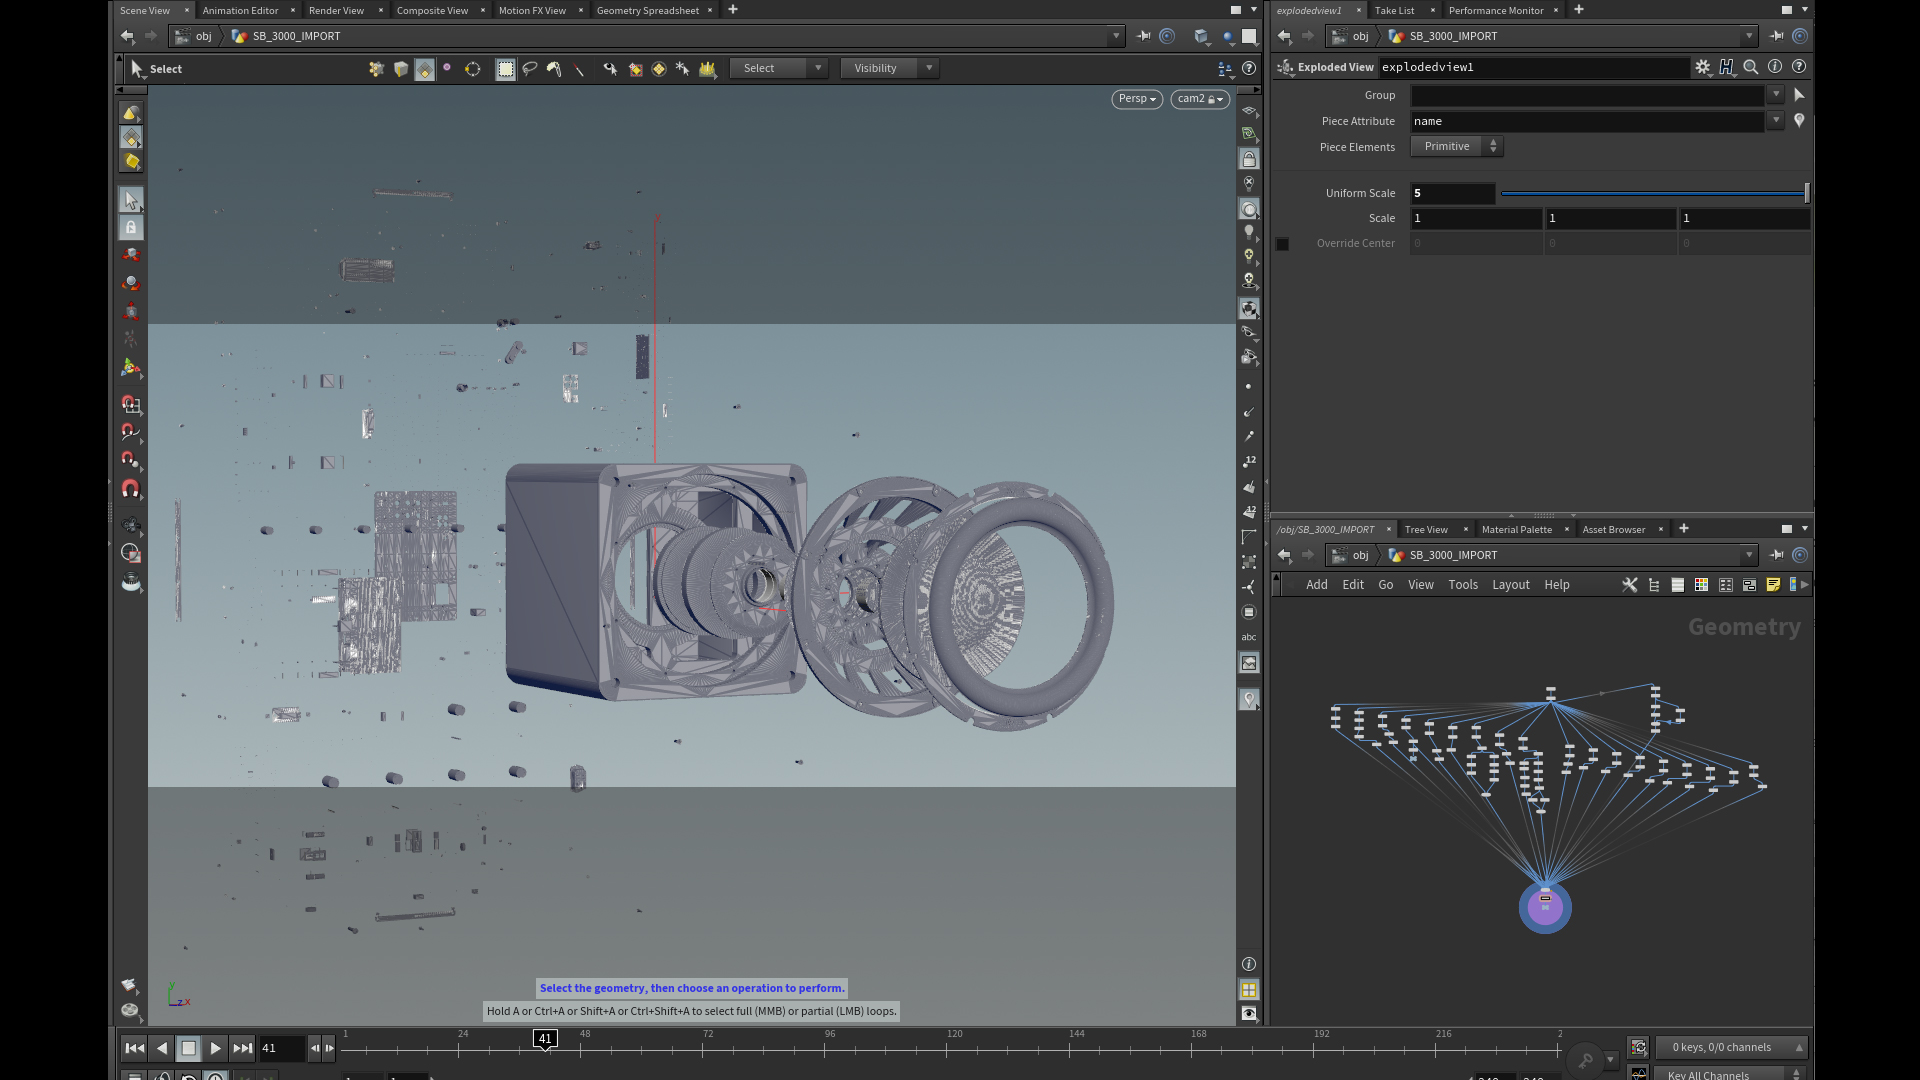
Task: Click the box picking selection icon
Action: click(506, 69)
